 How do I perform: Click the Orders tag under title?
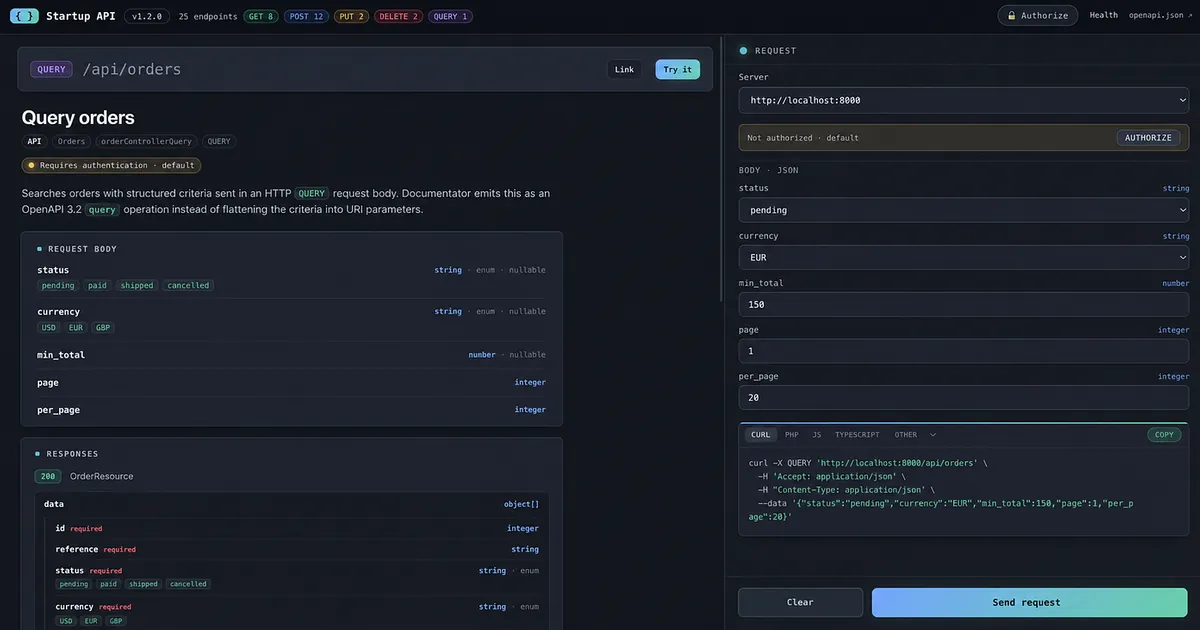pyautogui.click(x=72, y=142)
